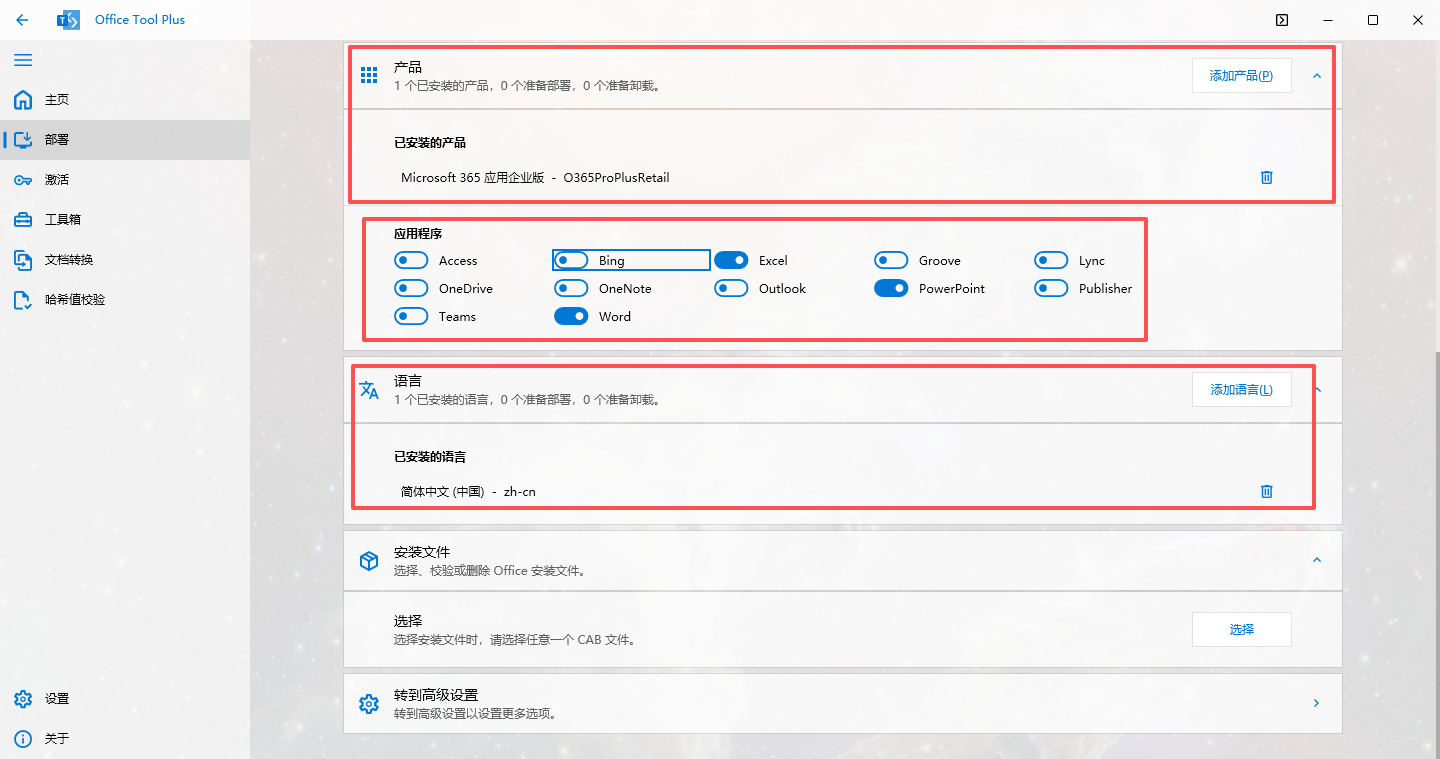
Task: Collapse the 安装文件 section chevron
Action: (1317, 560)
